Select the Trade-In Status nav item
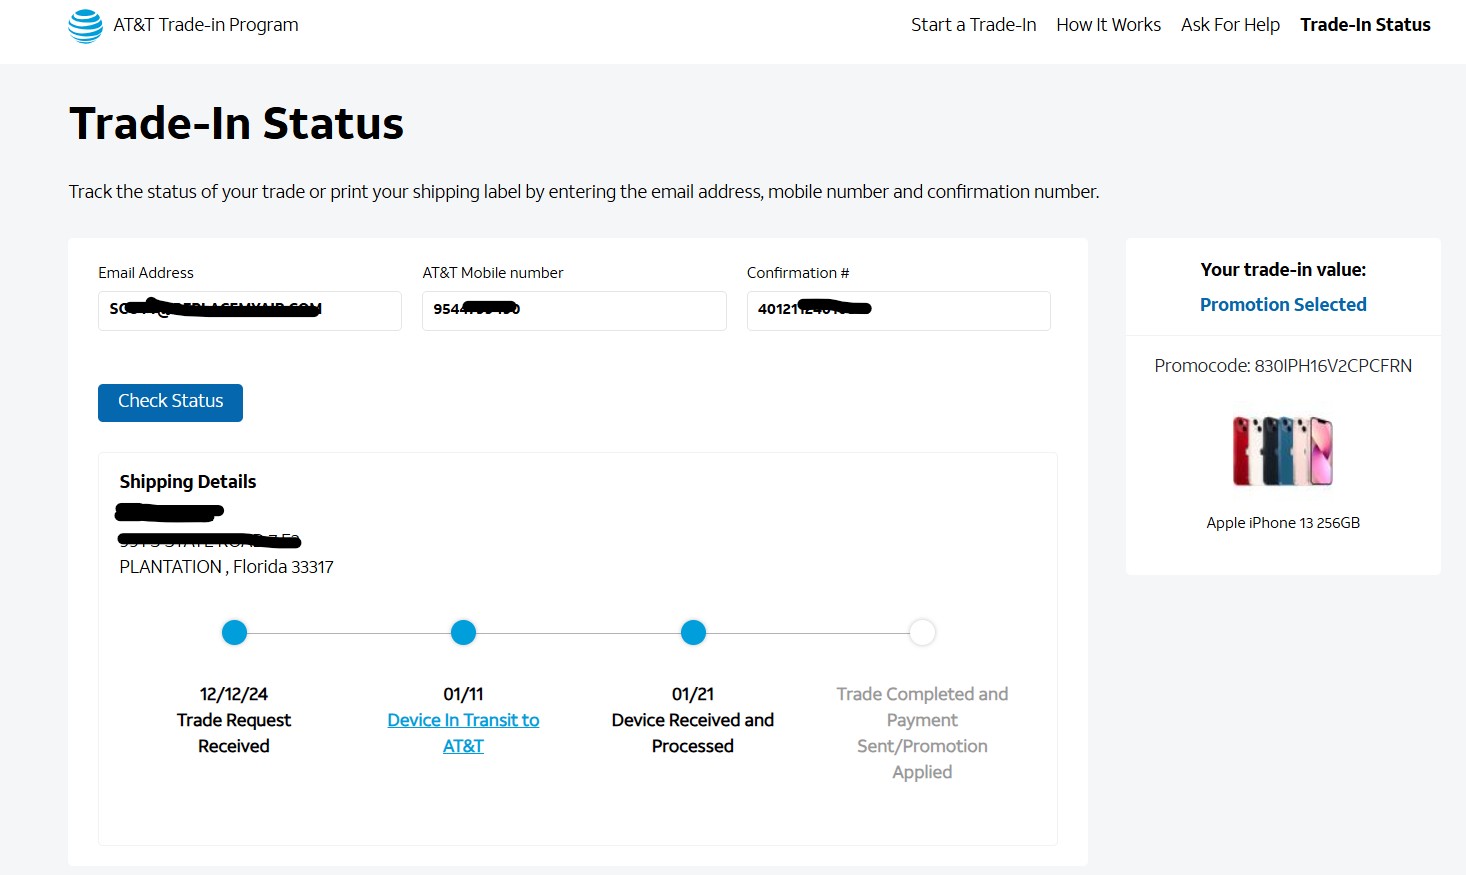This screenshot has height=875, width=1466. tap(1365, 25)
